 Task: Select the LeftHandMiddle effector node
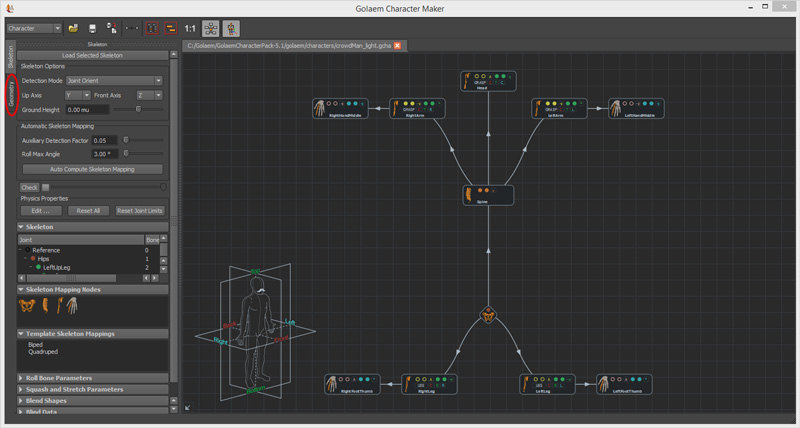coord(636,109)
